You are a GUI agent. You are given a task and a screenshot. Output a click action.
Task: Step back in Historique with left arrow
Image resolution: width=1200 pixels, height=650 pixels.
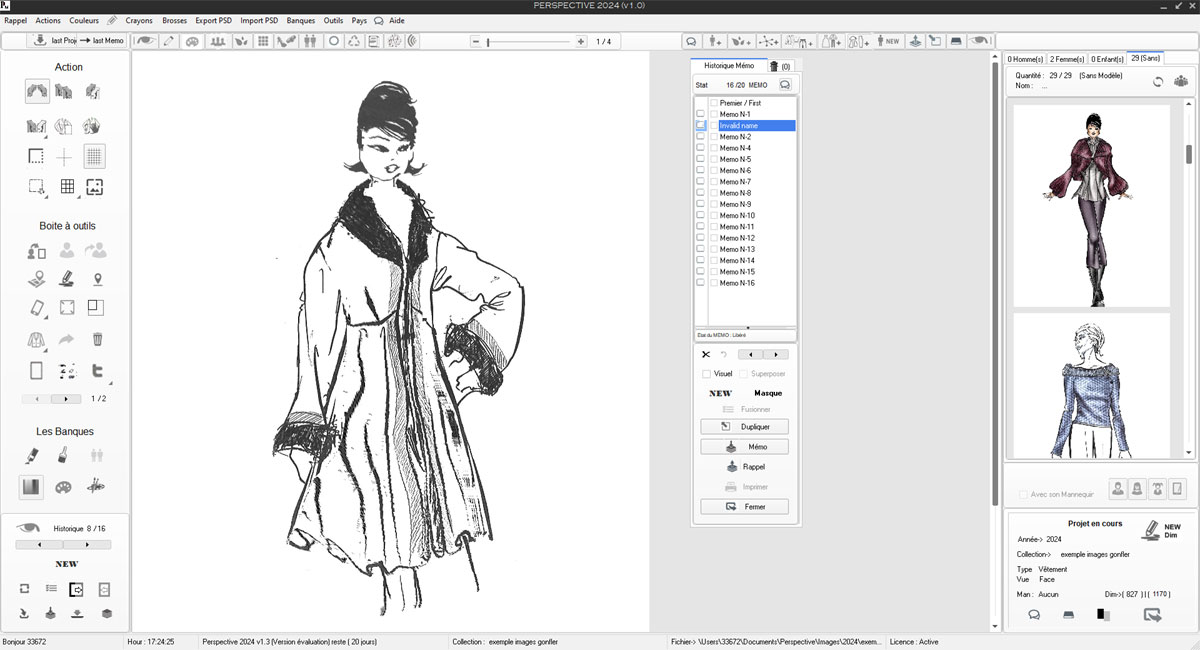[x=38, y=545]
